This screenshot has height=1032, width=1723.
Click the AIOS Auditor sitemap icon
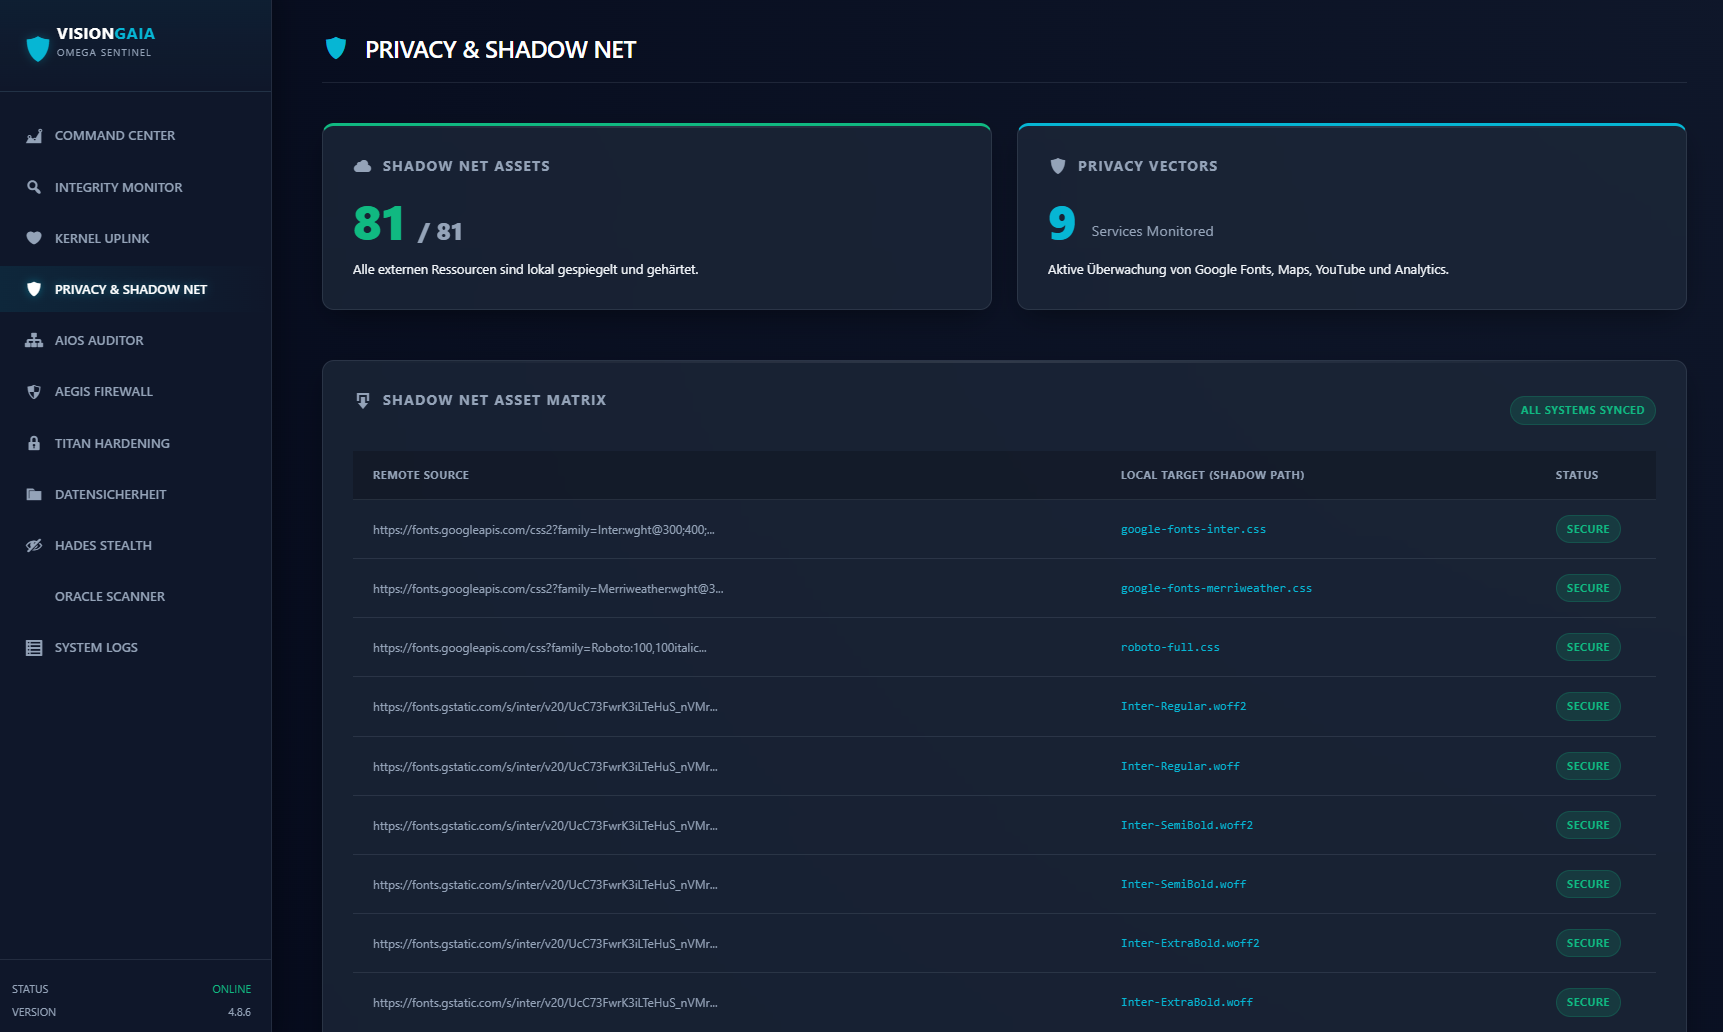[34, 340]
